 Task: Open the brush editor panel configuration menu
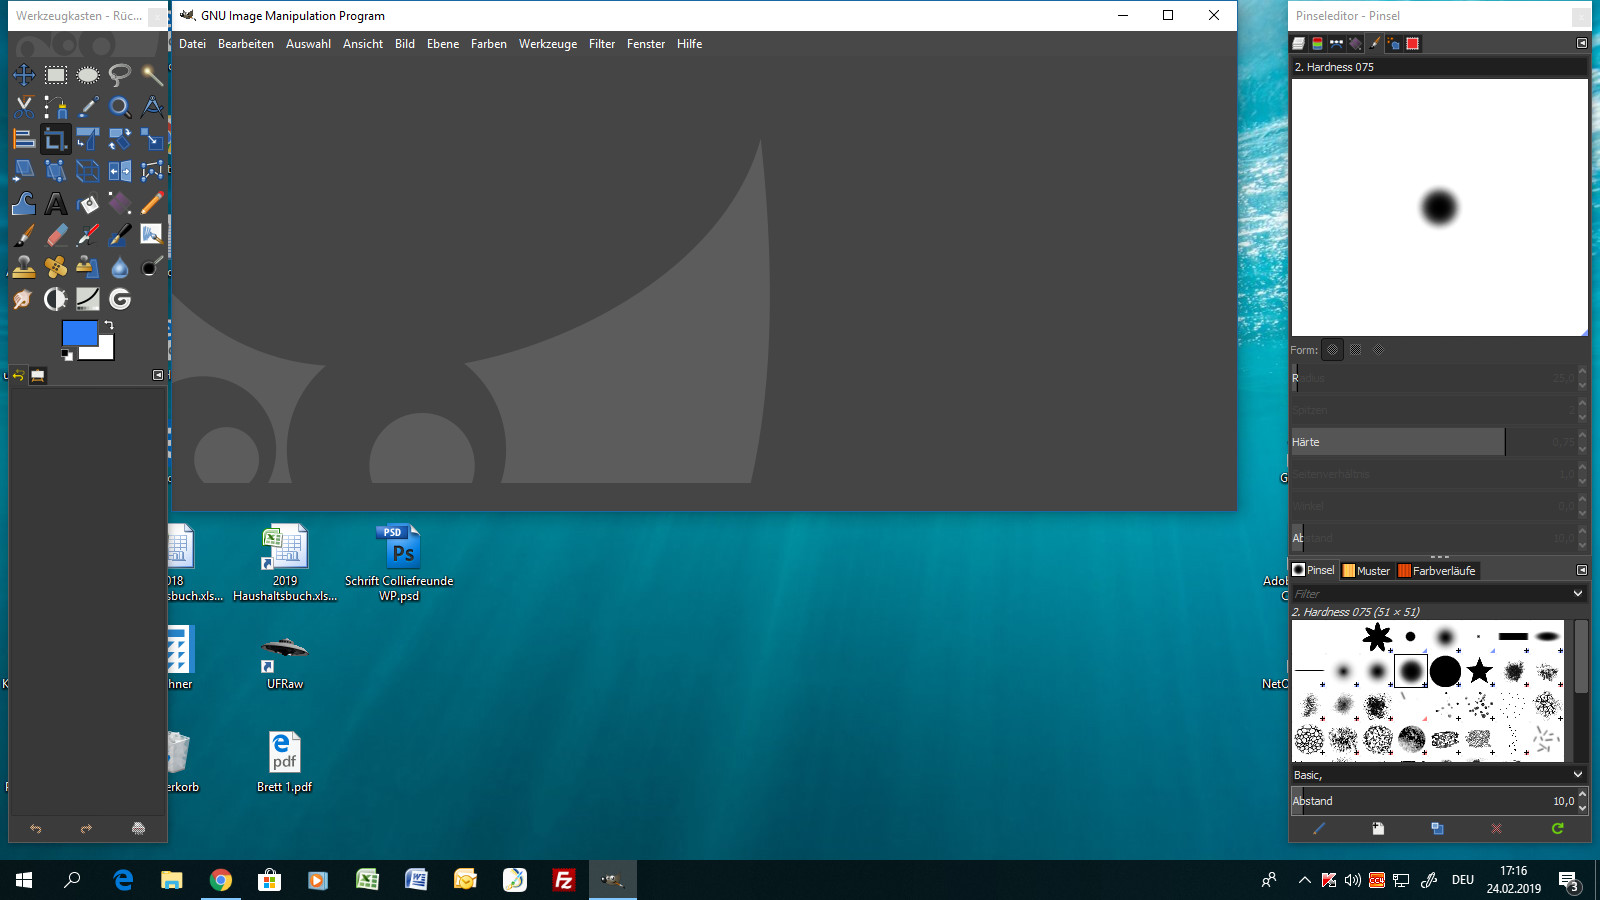click(1581, 43)
